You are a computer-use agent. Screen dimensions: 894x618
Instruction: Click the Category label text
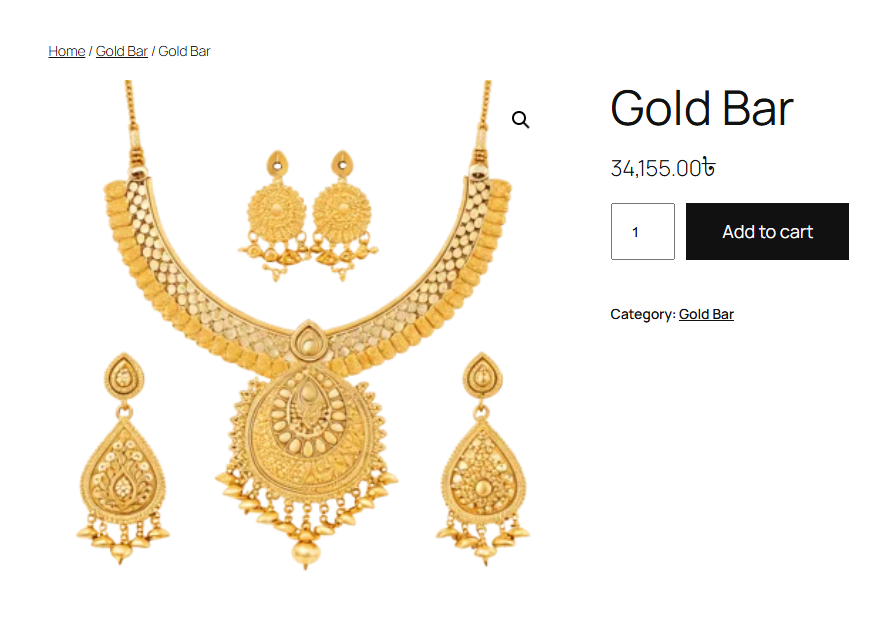641,314
